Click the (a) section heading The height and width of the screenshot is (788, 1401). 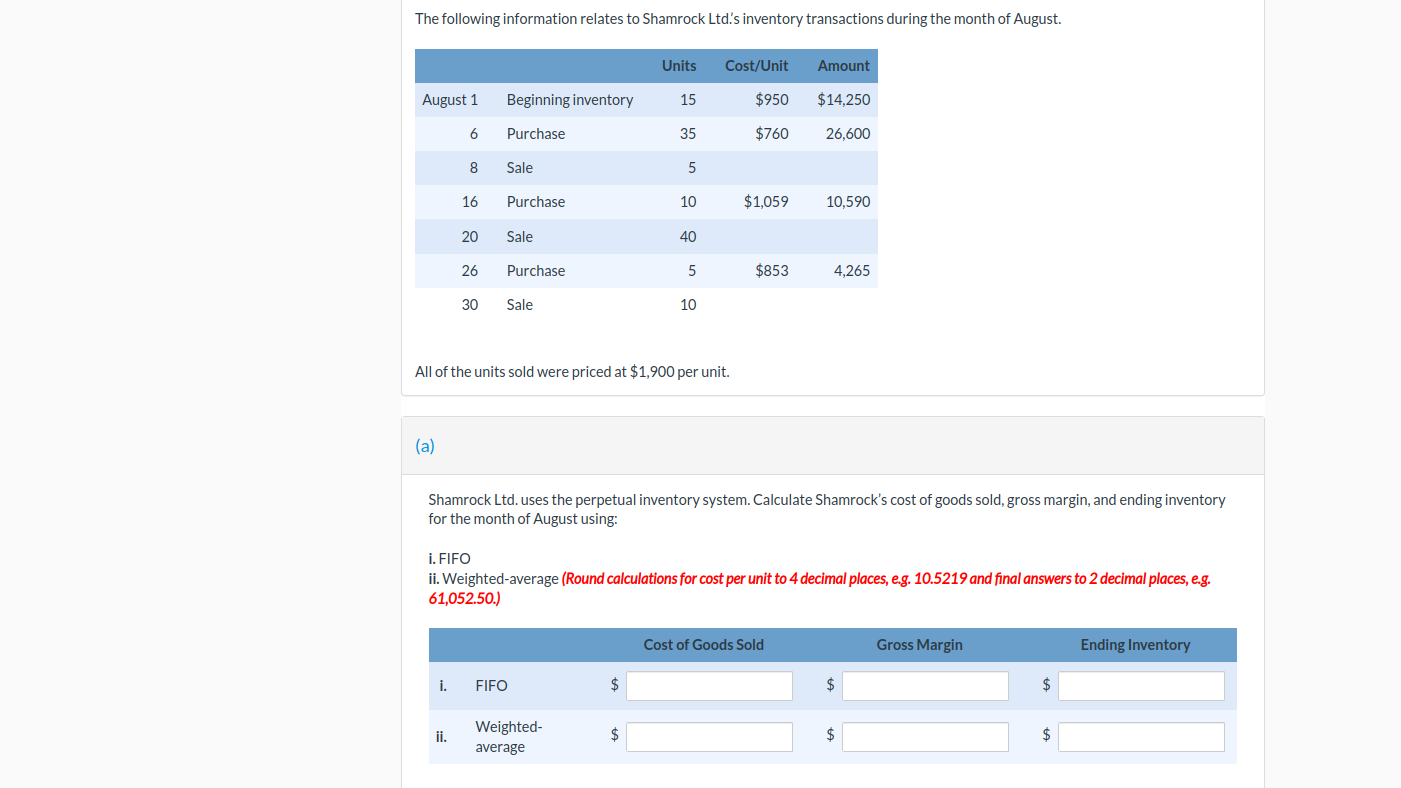click(x=425, y=446)
